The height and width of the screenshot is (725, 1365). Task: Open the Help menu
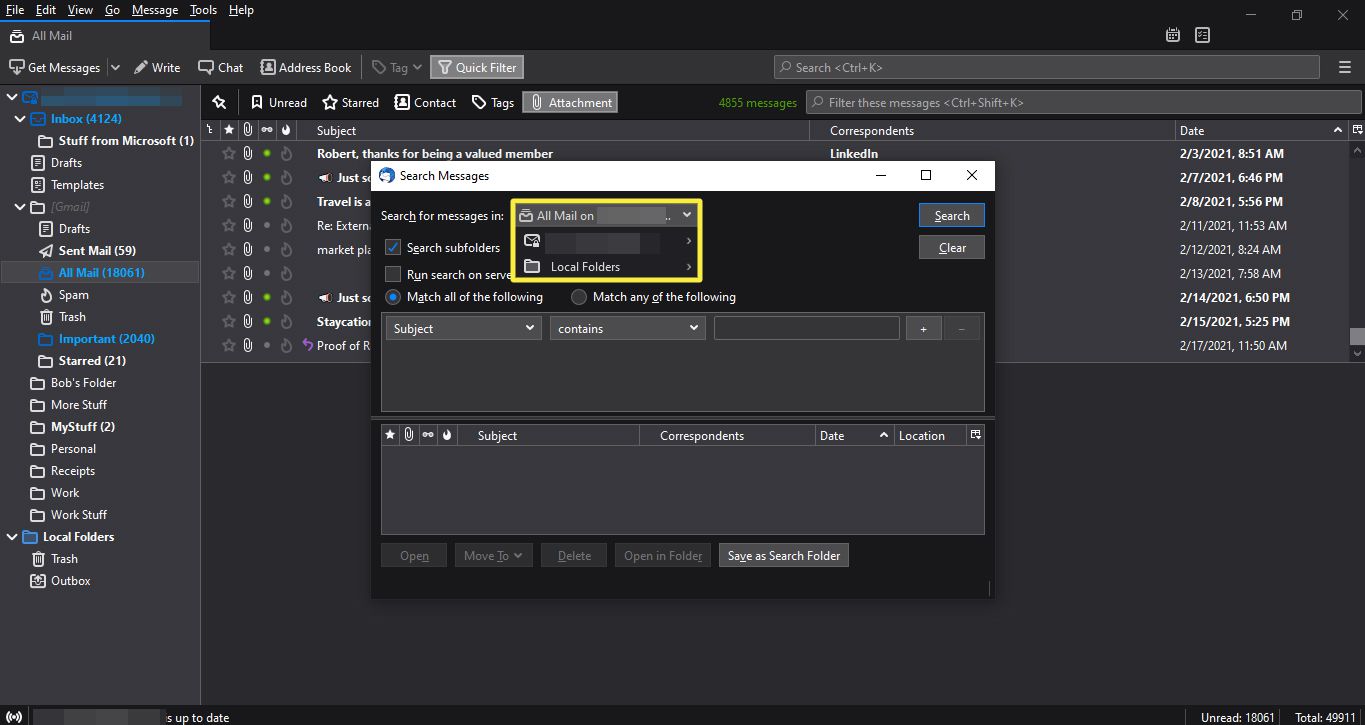[x=241, y=10]
